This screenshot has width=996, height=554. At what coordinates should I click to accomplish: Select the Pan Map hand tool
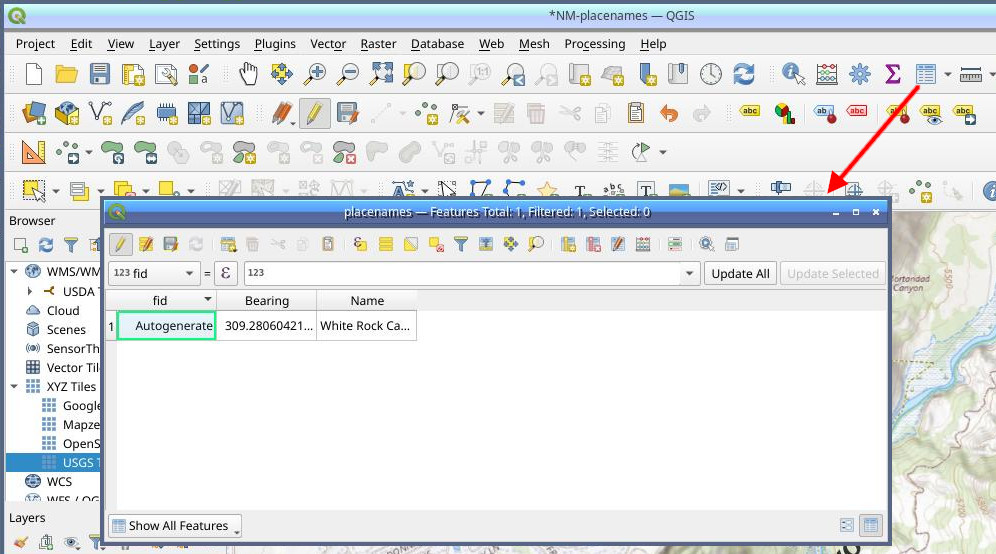coord(249,74)
